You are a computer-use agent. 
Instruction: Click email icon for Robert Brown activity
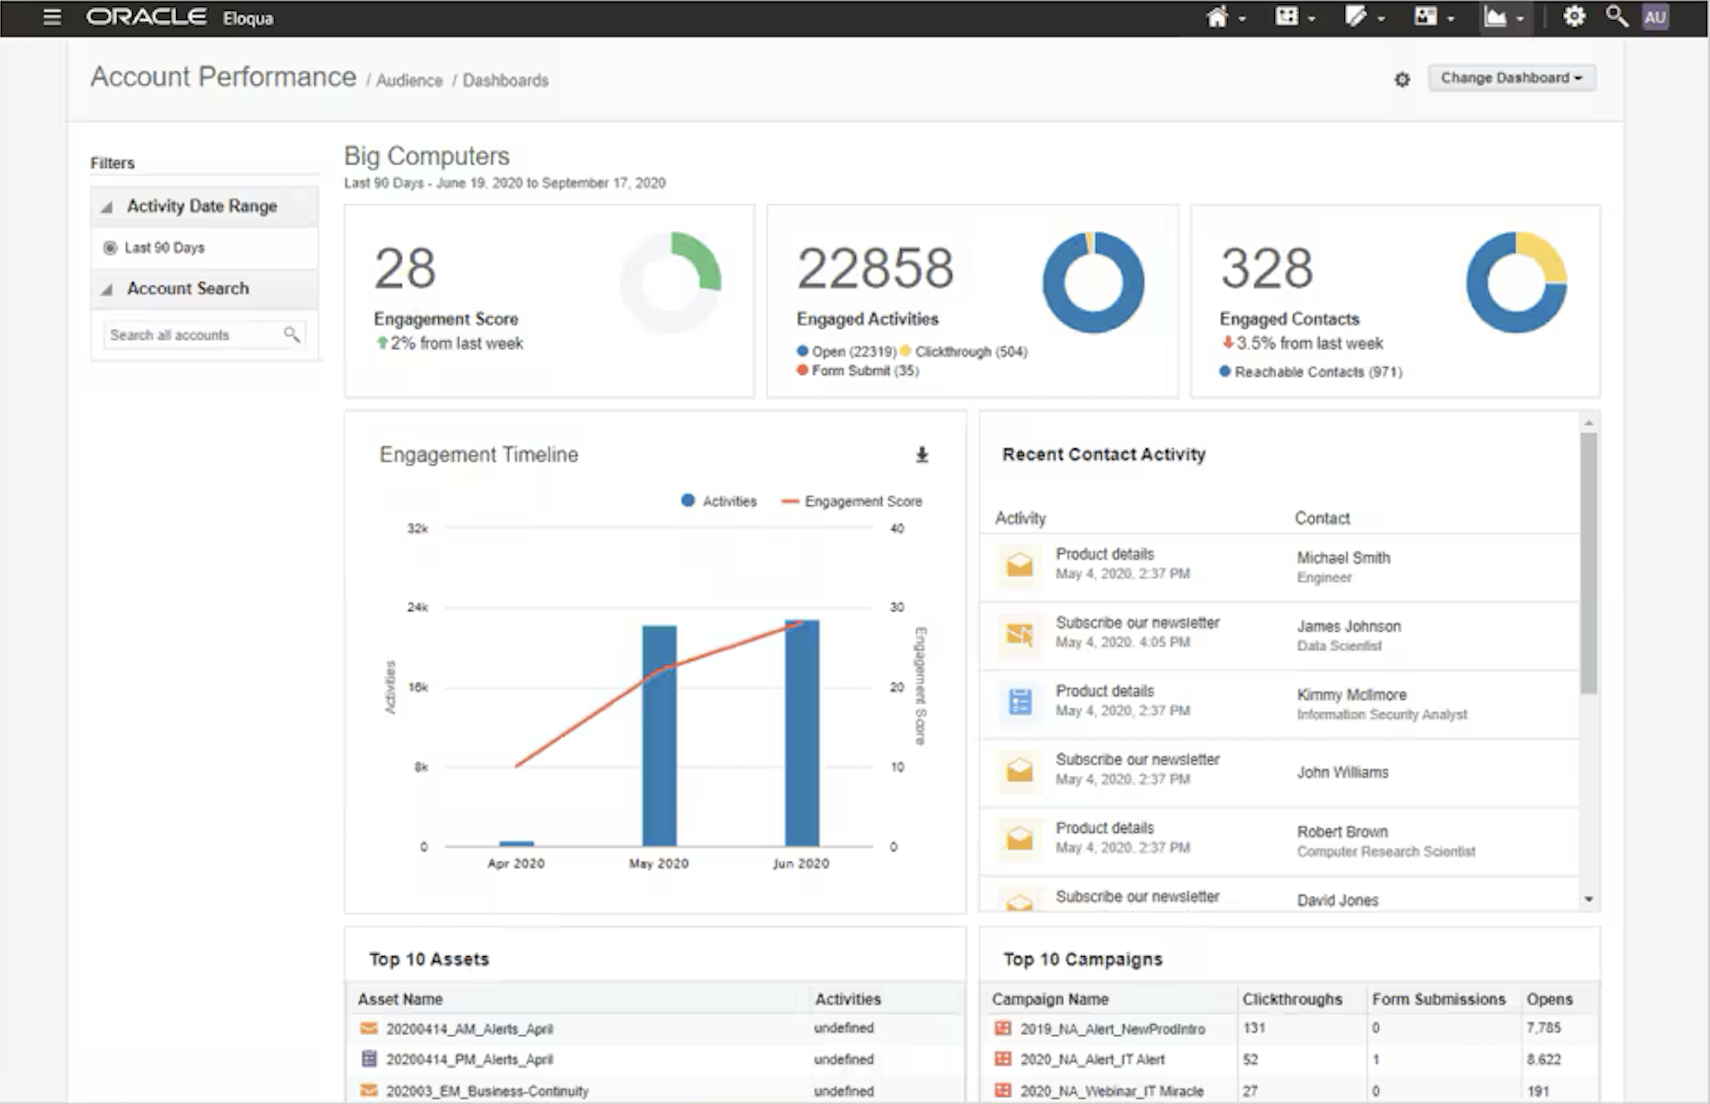click(x=1019, y=838)
